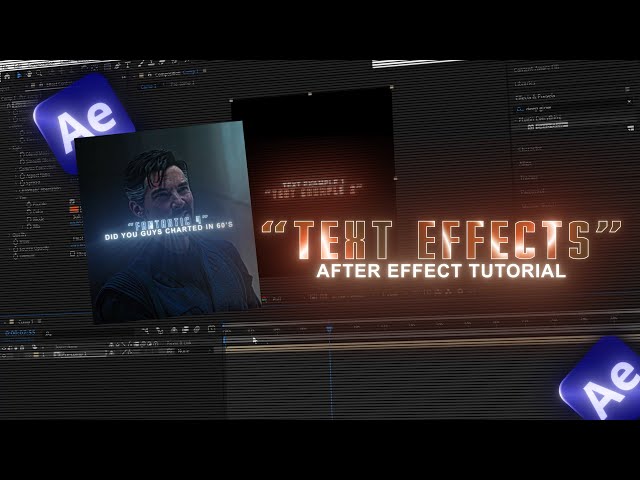Click the blue current-time indicator on the ruler
This screenshot has height=480, width=640.
(329, 328)
